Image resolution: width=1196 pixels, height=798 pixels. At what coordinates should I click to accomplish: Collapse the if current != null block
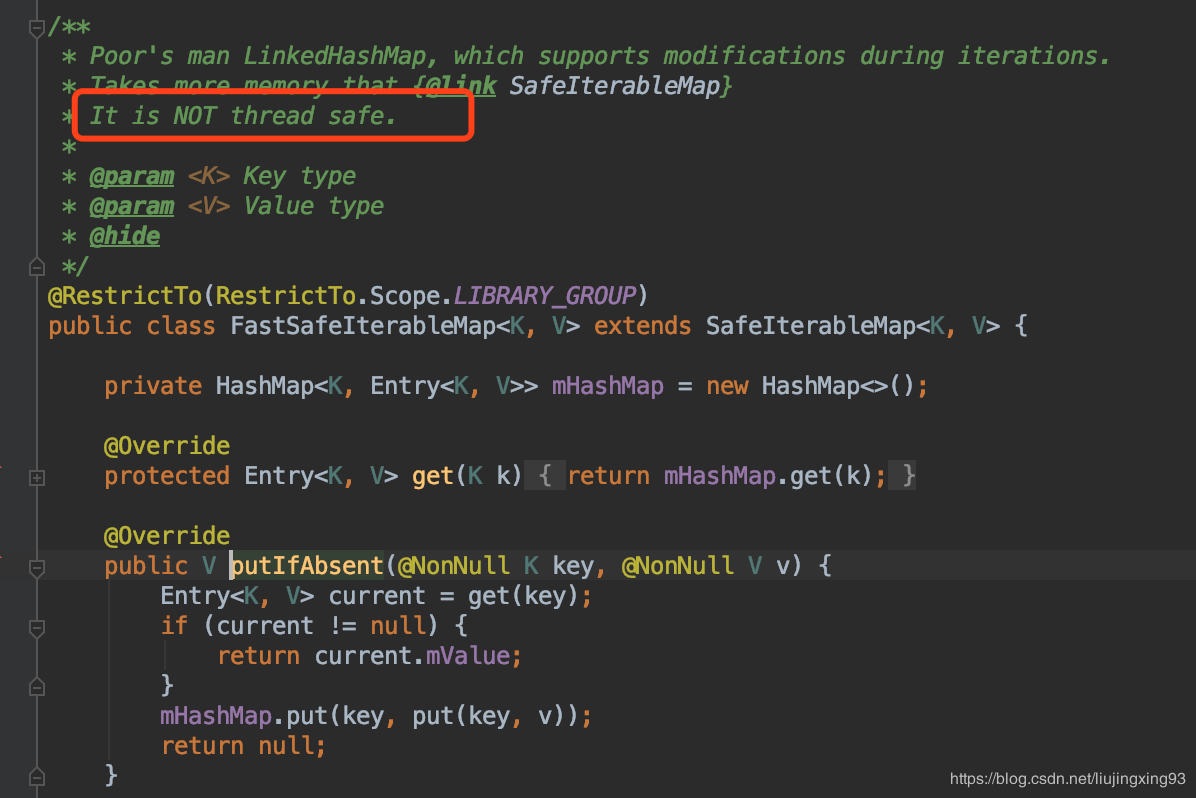tap(36, 628)
